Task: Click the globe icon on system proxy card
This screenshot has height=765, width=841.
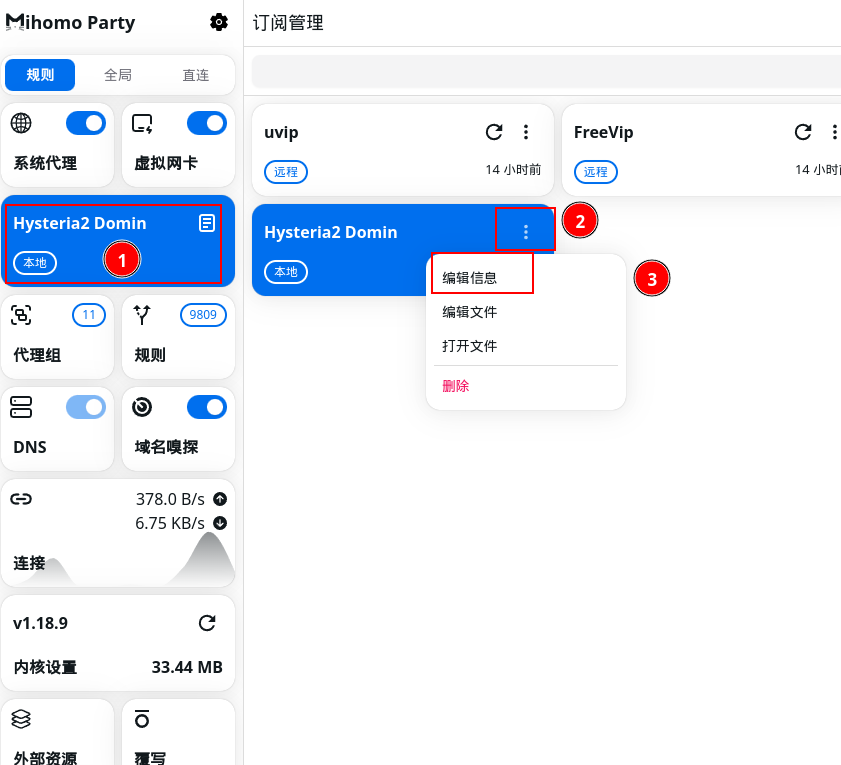Action: (x=21, y=123)
